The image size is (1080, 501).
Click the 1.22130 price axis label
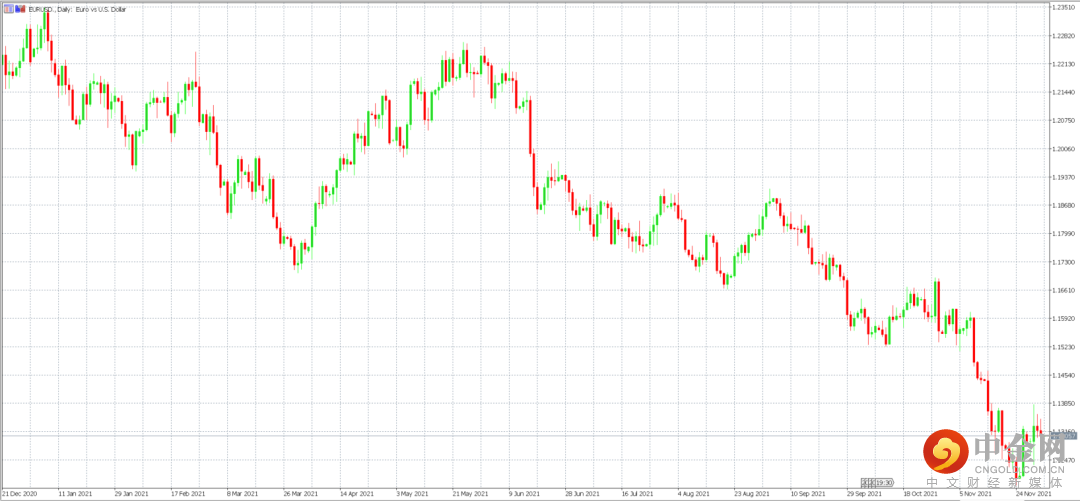(1064, 63)
